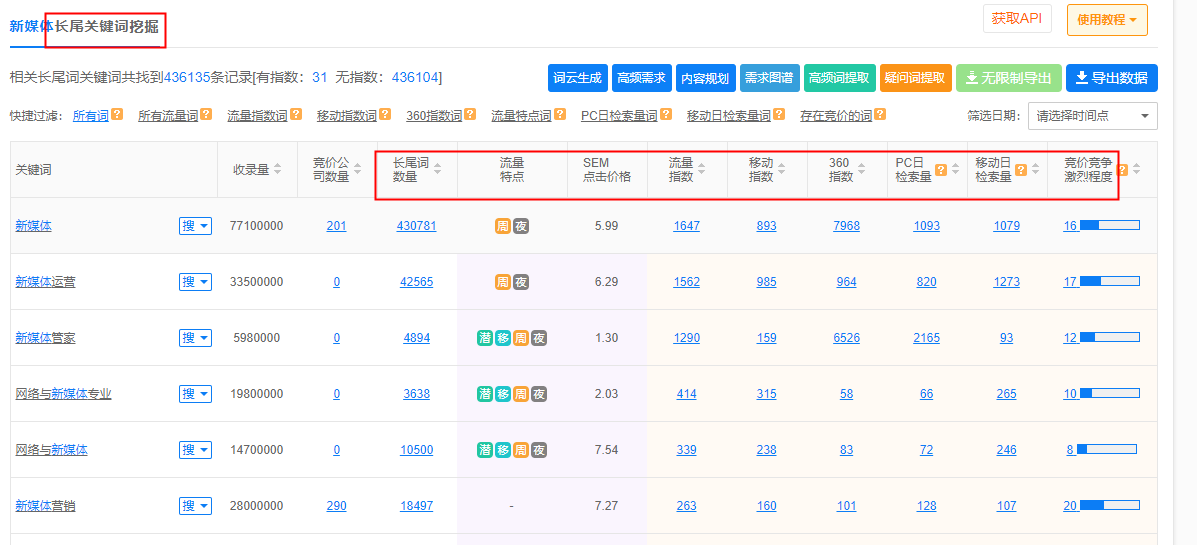Sort table by 流量指数 column arrows
The image size is (1197, 545).
click(x=702, y=169)
